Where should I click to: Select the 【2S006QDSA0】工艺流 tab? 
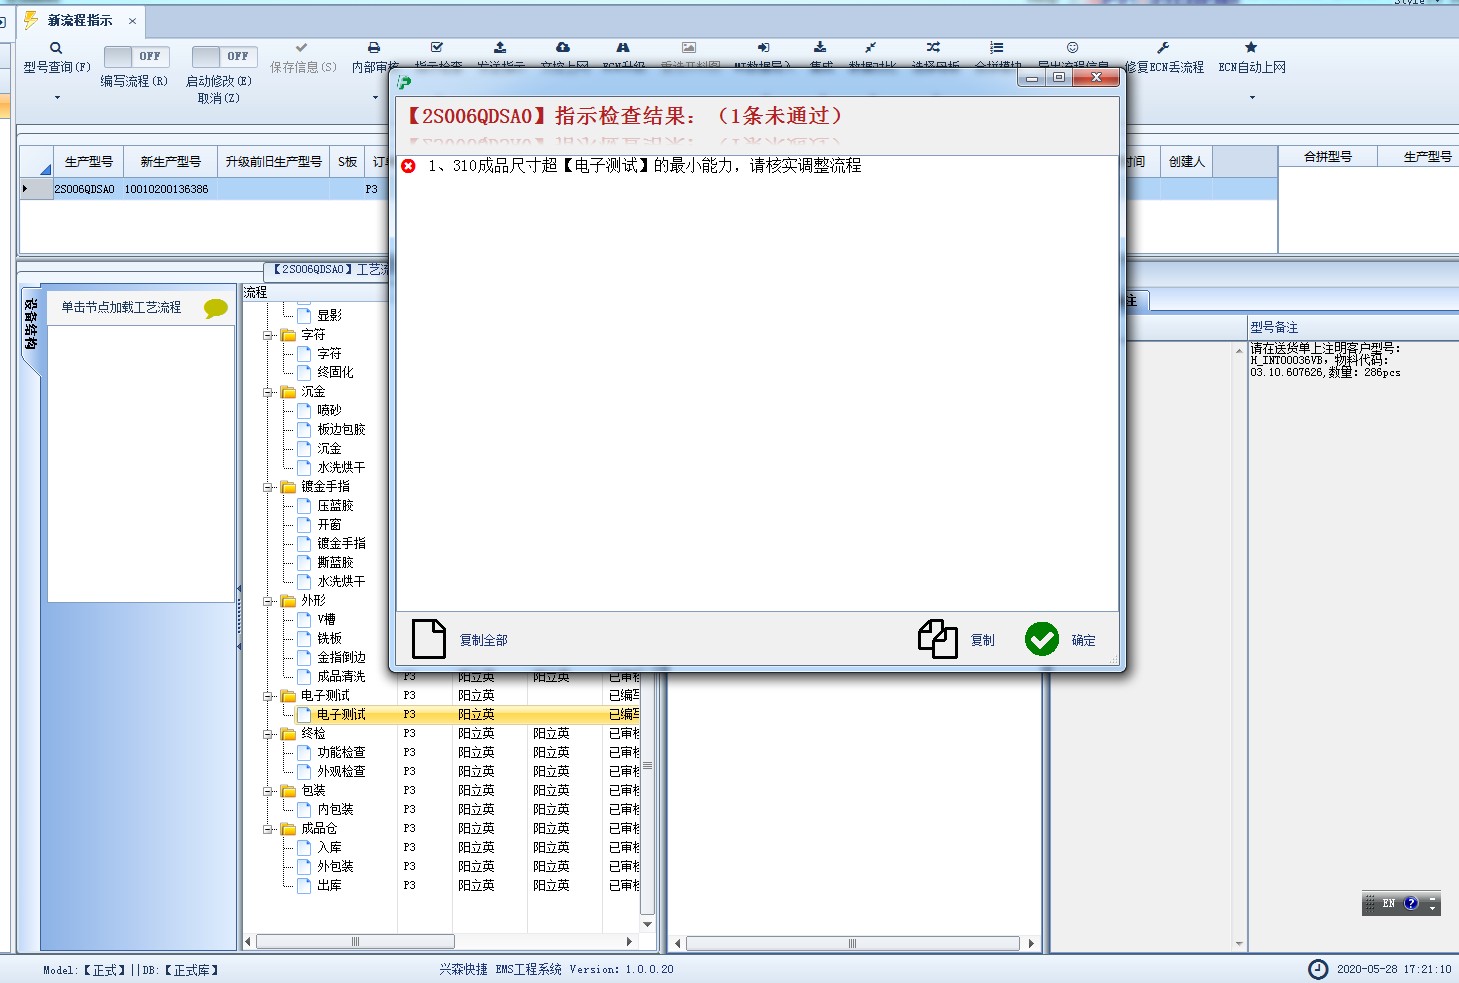tap(329, 270)
